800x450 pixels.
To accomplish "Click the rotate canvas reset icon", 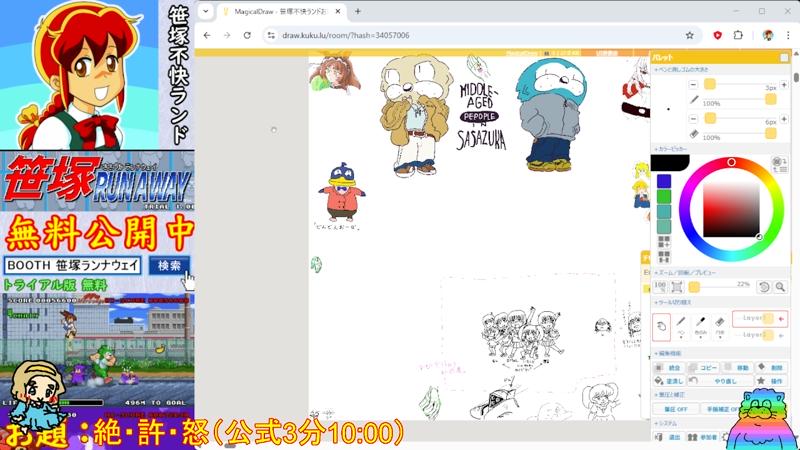I will click(x=764, y=287).
